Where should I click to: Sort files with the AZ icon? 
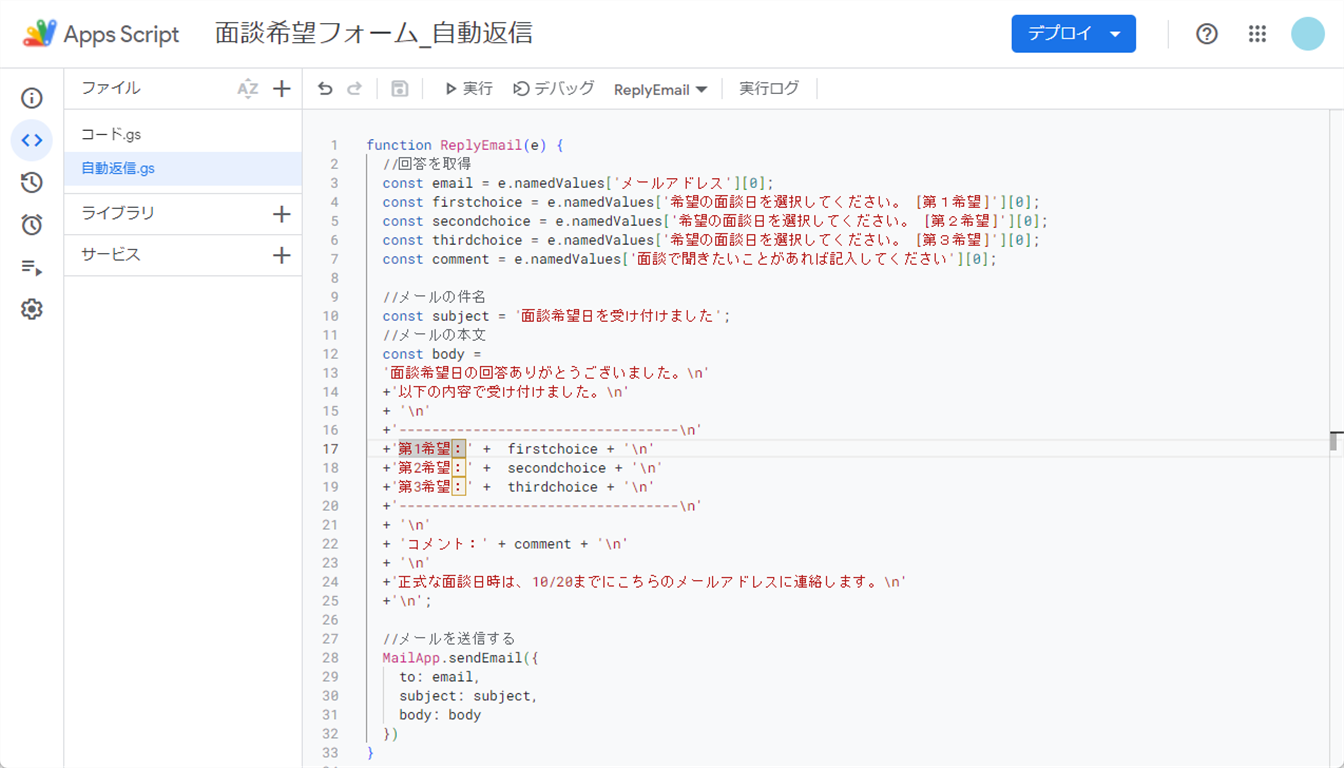(x=247, y=89)
